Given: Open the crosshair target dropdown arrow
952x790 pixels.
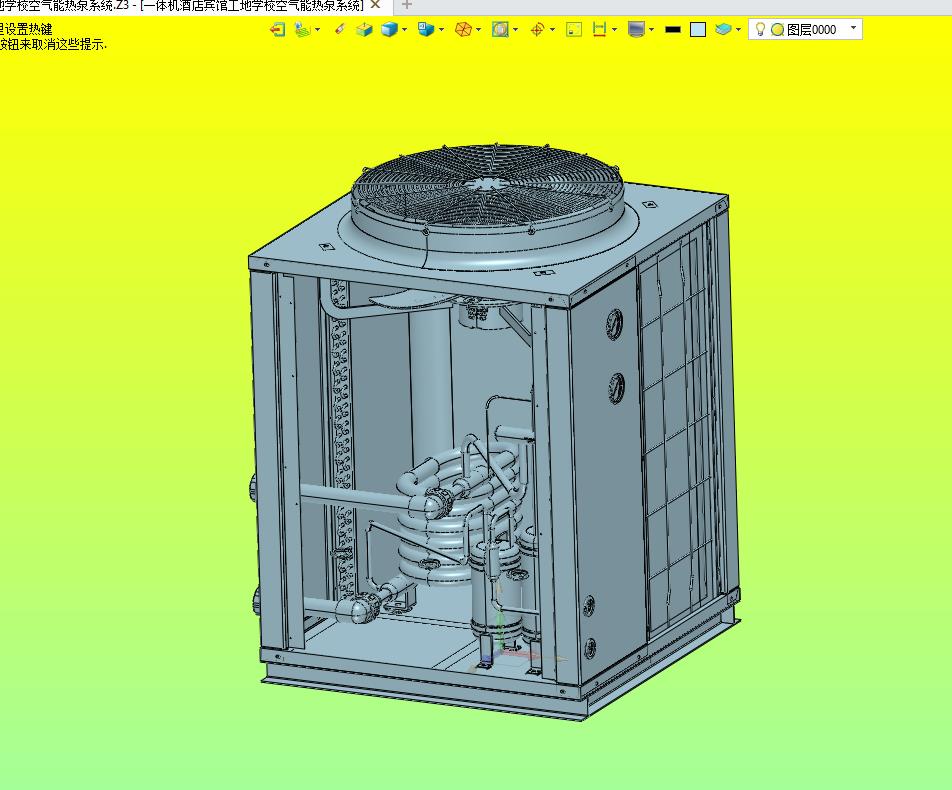Looking at the screenshot, I should tap(552, 29).
